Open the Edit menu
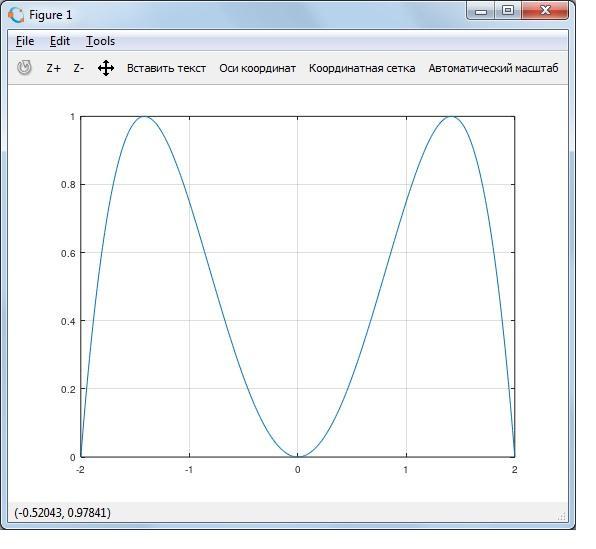Viewport: 596px width, 549px height. (60, 41)
